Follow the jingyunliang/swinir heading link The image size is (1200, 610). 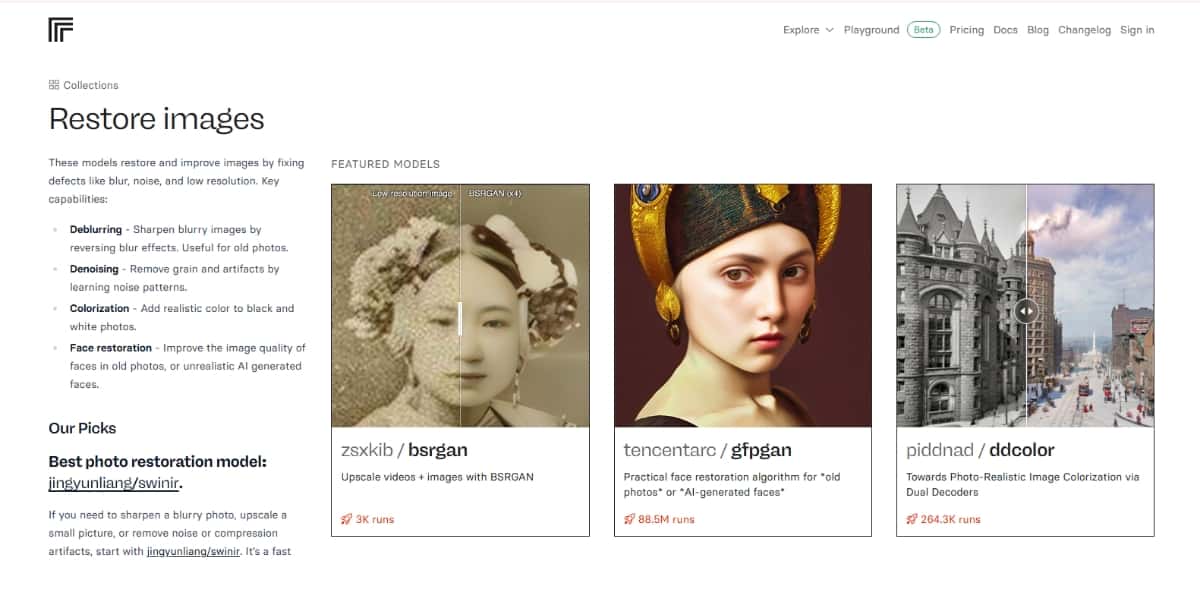pyautogui.click(x=115, y=483)
